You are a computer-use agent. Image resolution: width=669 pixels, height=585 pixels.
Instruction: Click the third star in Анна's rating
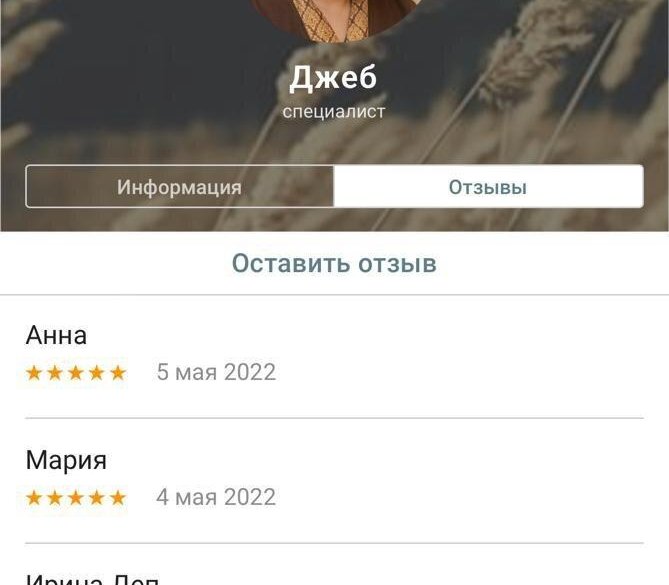tap(76, 373)
